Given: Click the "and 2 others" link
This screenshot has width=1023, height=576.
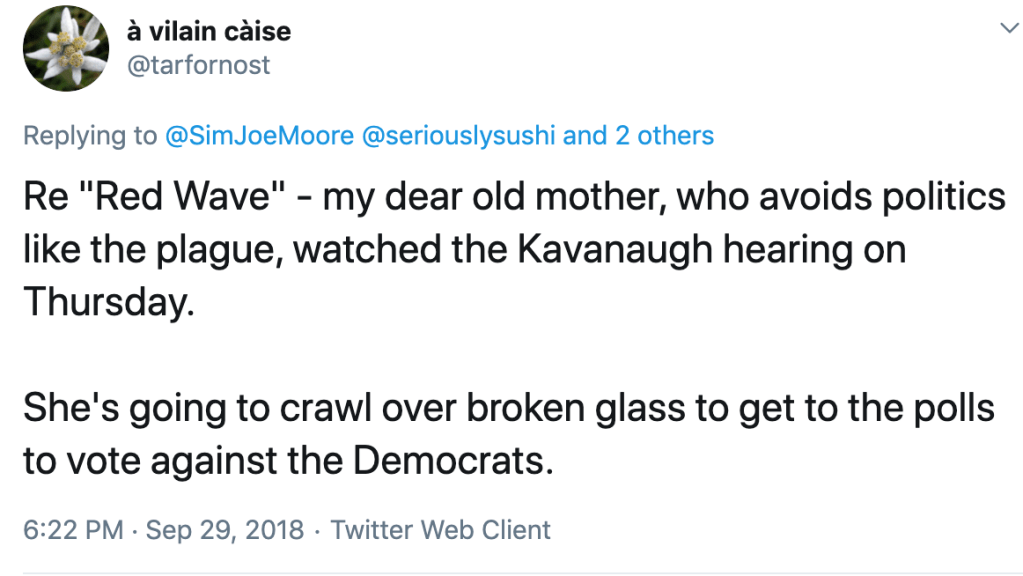Looking at the screenshot, I should (x=639, y=135).
